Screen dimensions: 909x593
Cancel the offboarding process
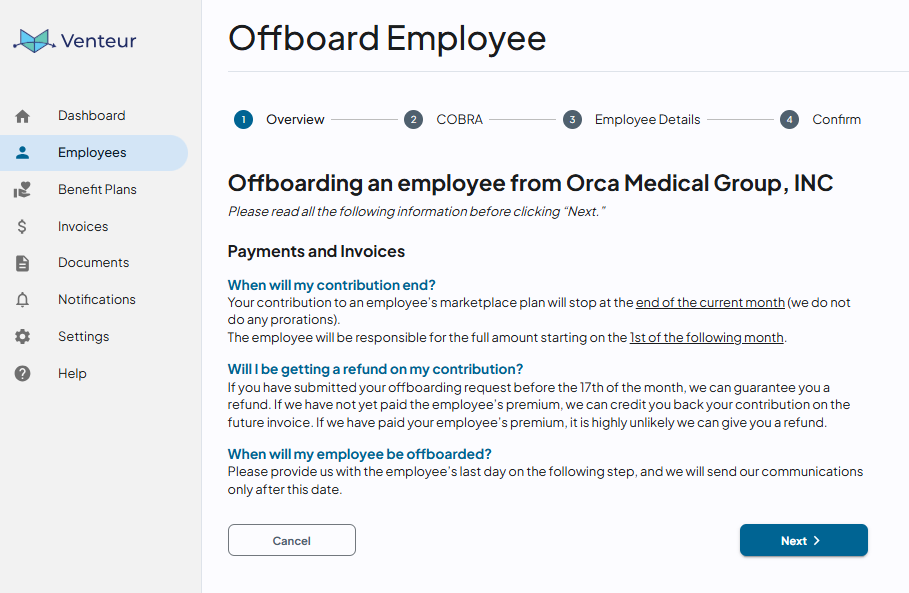point(292,540)
